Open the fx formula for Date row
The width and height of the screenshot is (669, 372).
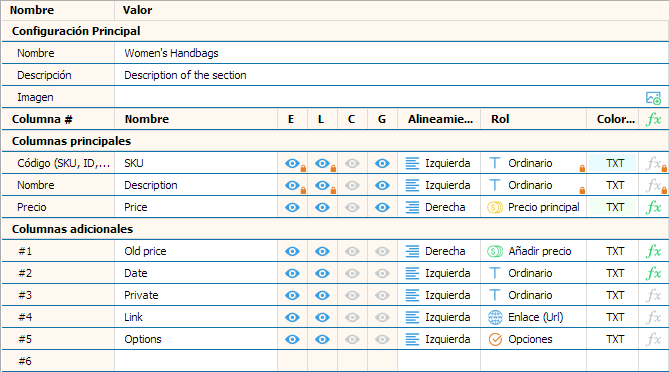pos(653,273)
